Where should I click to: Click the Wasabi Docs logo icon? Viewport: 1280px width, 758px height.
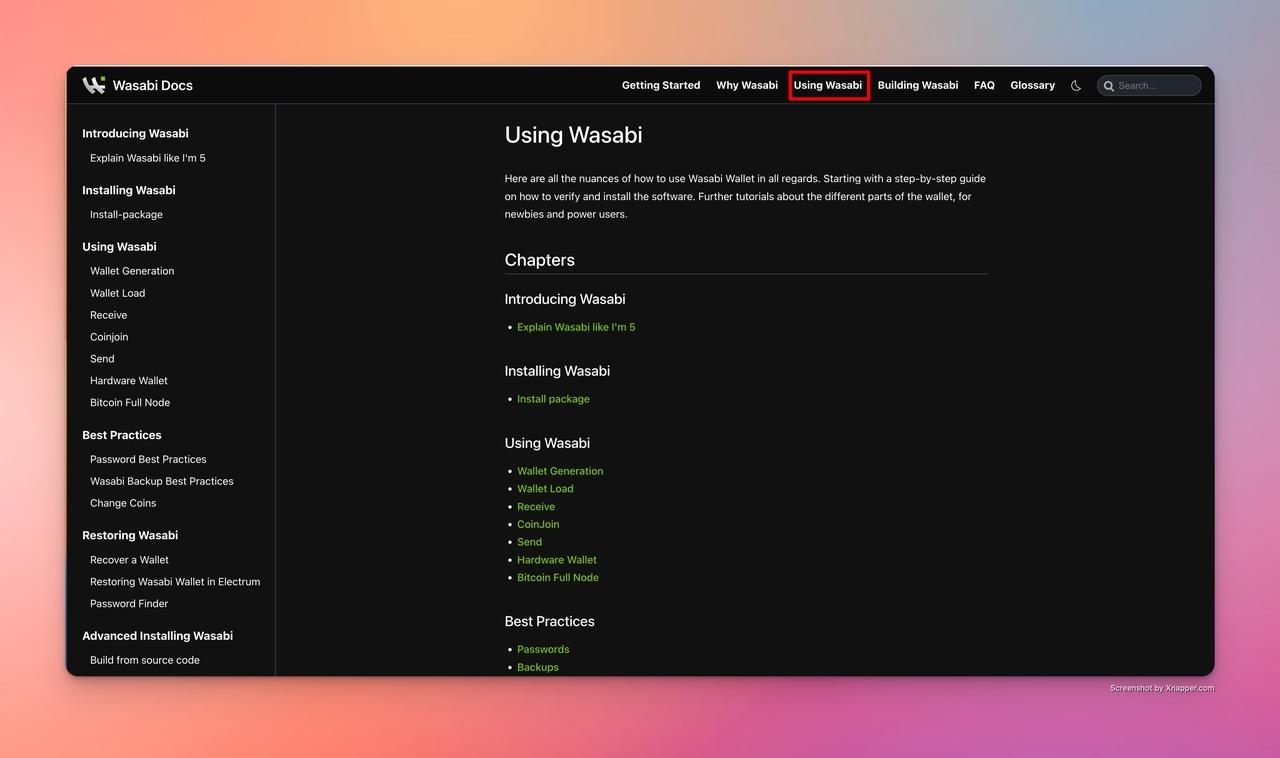(94, 85)
